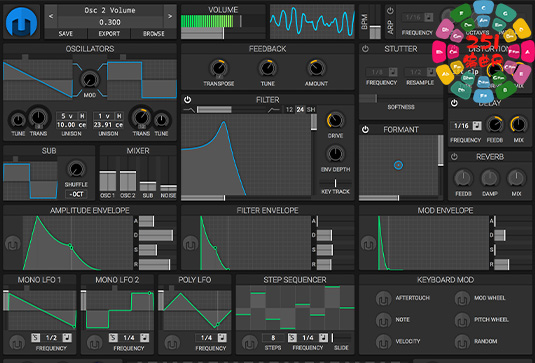Image resolution: width=535 pixels, height=363 pixels.
Task: Click the delay FEEDB knob
Action: click(x=495, y=125)
